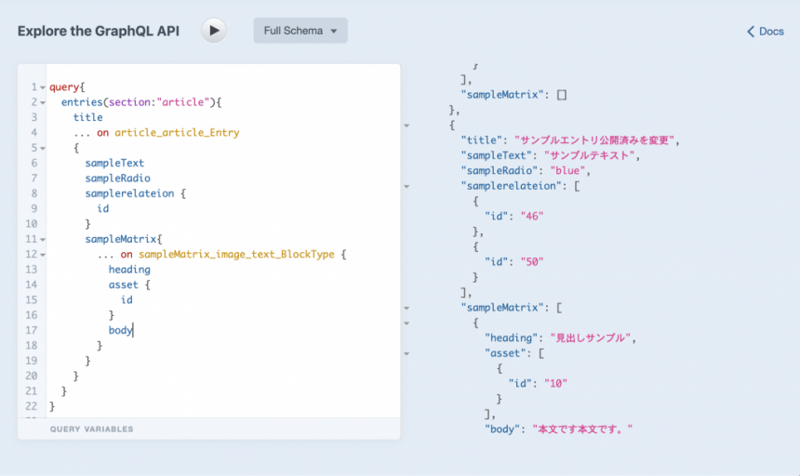Fold the sampleMatrix block at line 11
800x476 pixels.
[x=42, y=239]
